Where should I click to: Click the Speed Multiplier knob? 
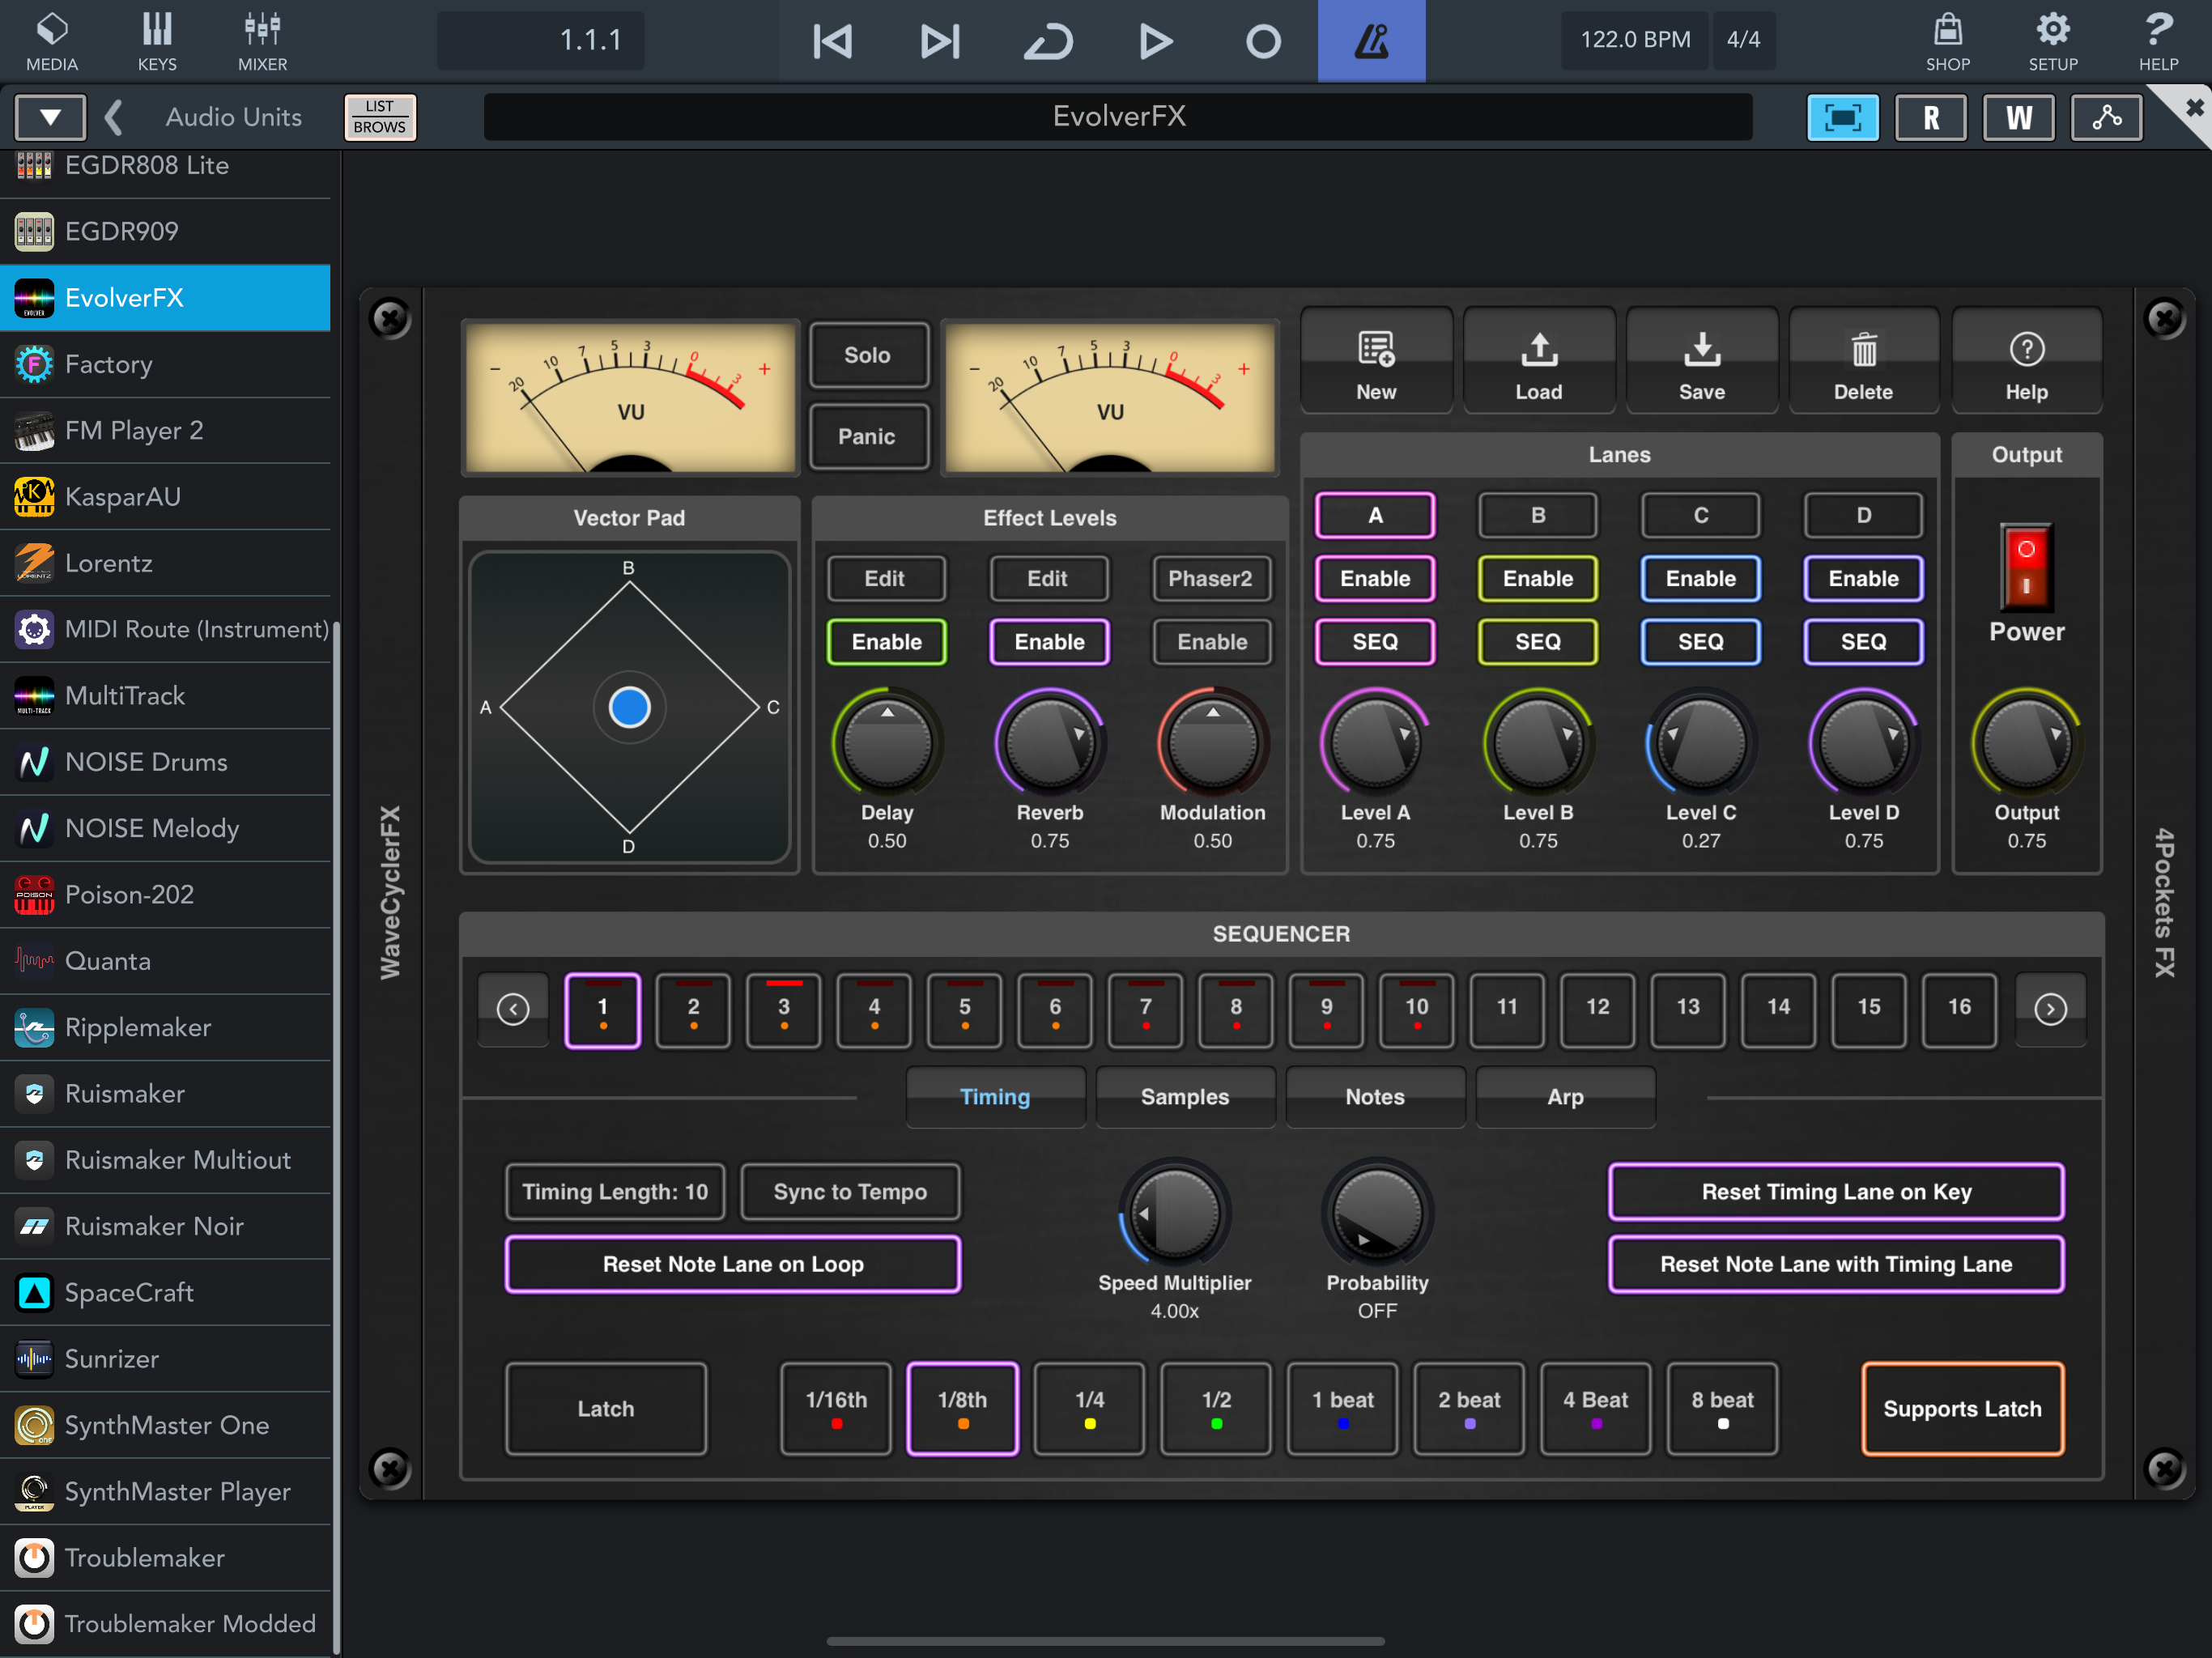click(x=1174, y=1214)
